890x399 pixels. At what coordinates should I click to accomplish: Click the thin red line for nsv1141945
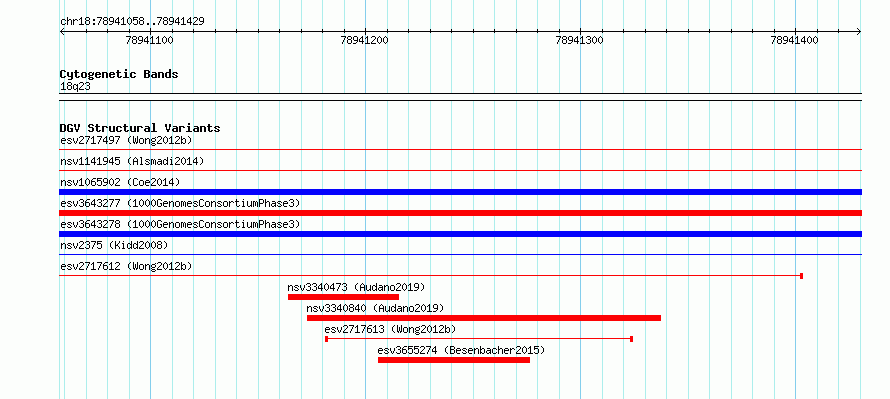pyautogui.click(x=460, y=170)
